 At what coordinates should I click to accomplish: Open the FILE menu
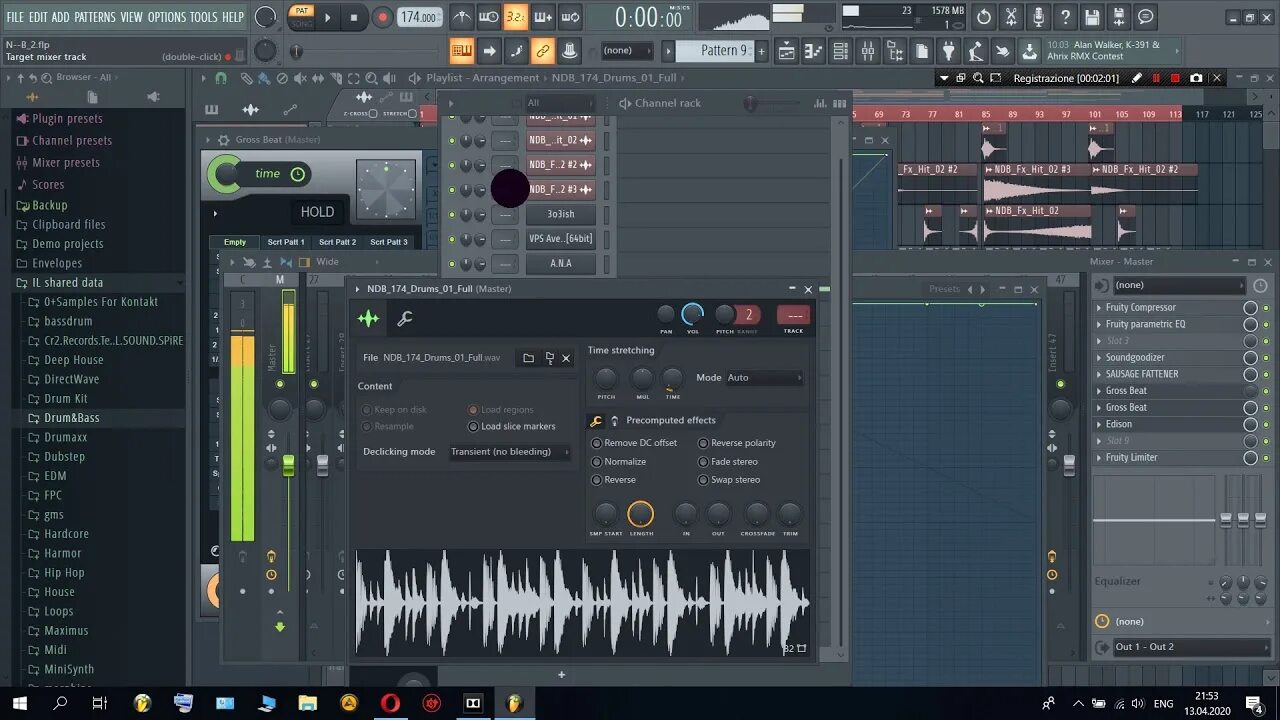pos(15,17)
